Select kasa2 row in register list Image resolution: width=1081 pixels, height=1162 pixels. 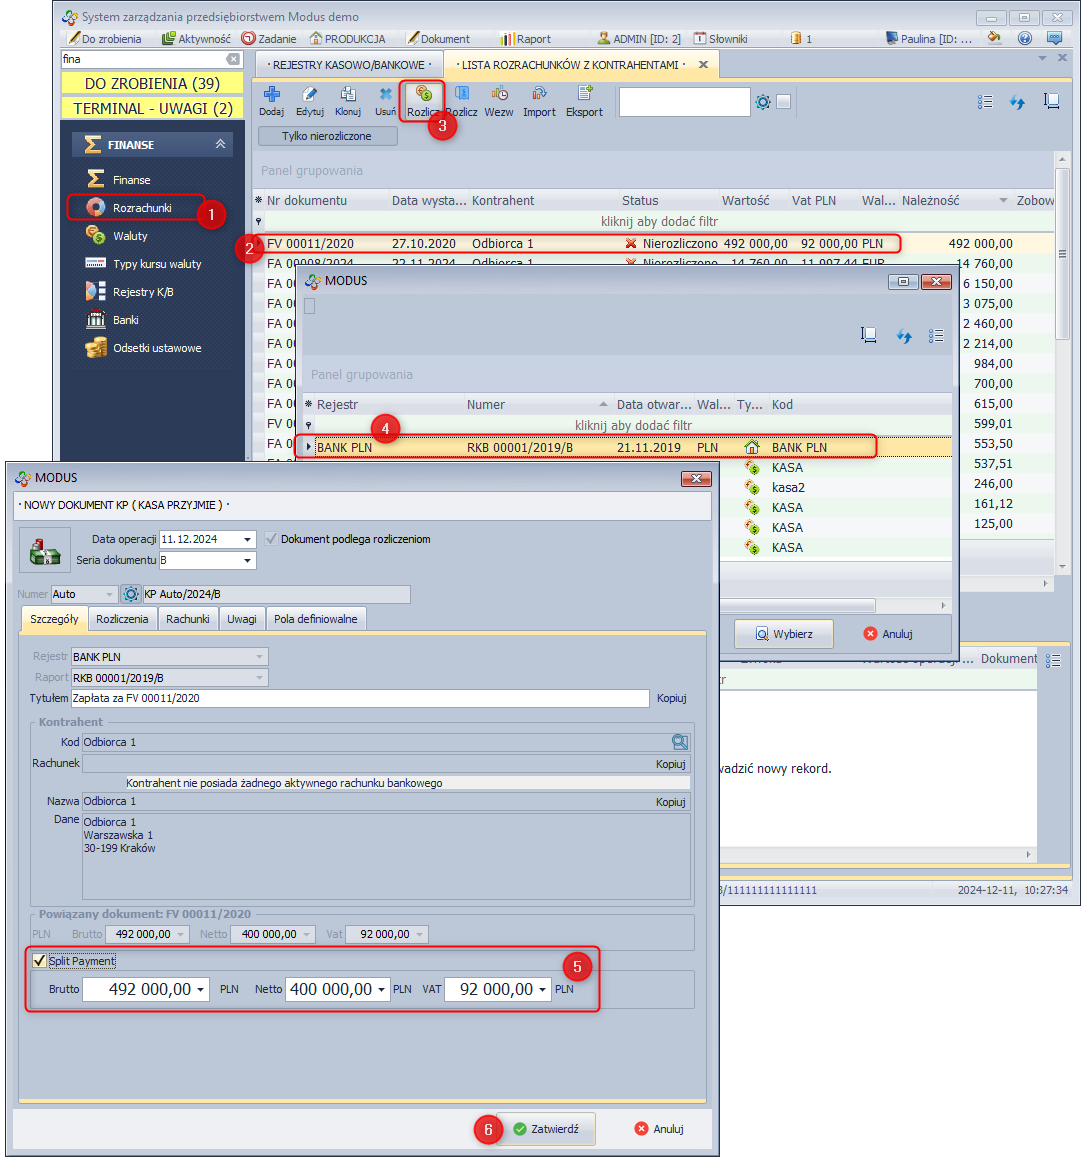(788, 488)
